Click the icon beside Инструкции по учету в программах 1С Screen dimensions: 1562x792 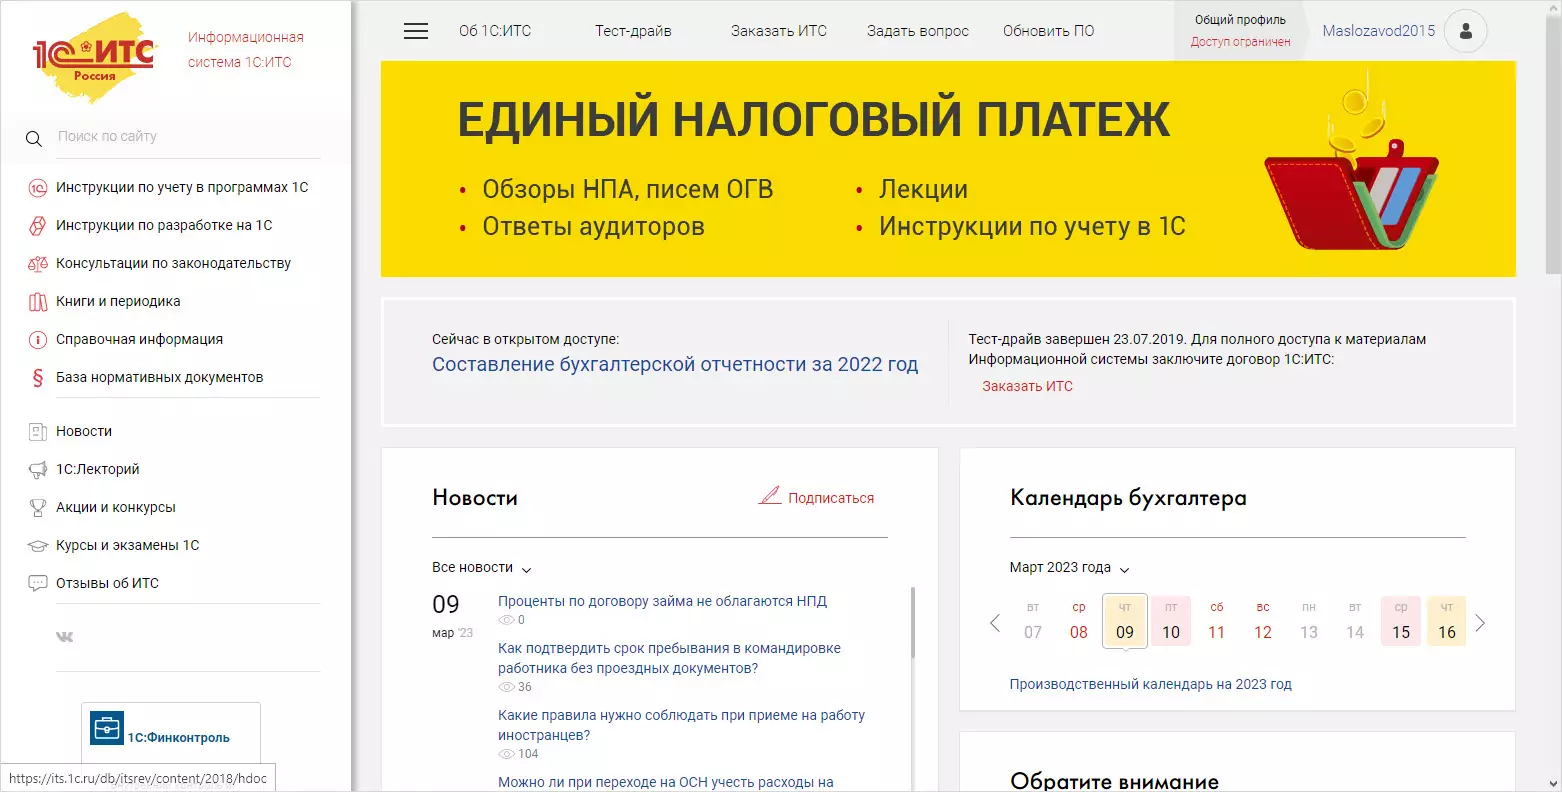pos(38,188)
